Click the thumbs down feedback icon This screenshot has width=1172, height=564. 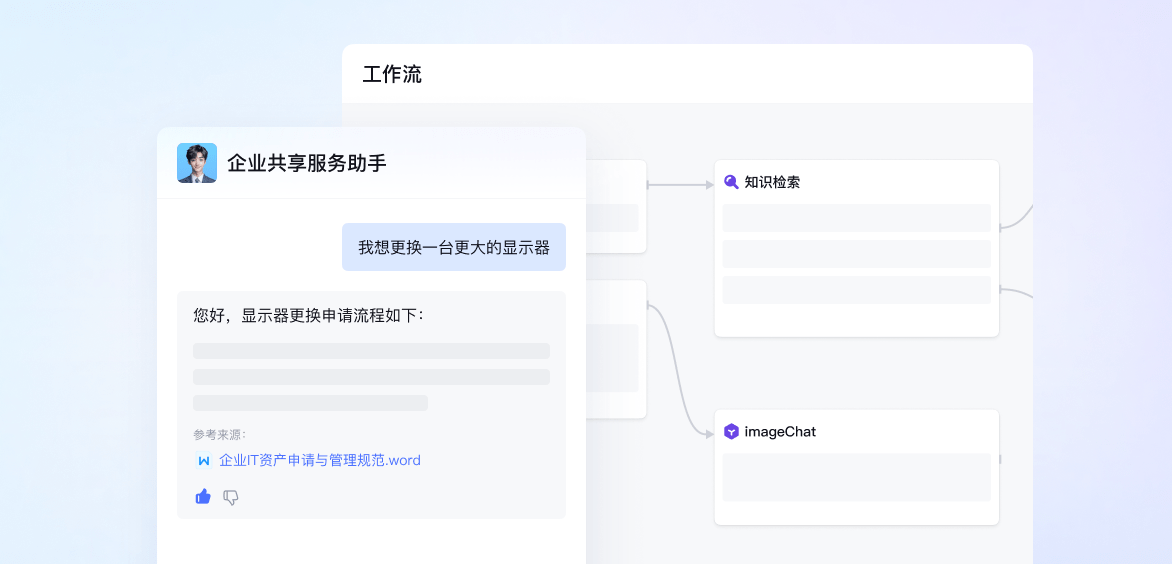click(x=231, y=497)
